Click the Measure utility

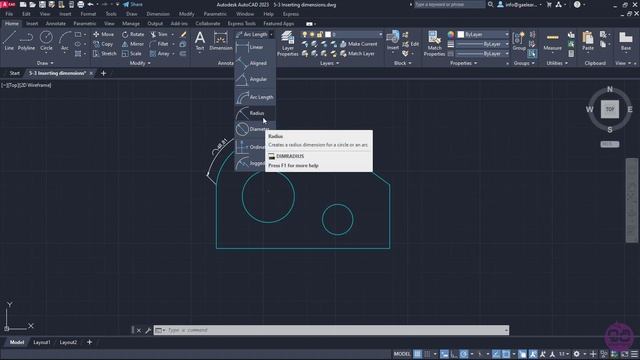(552, 41)
